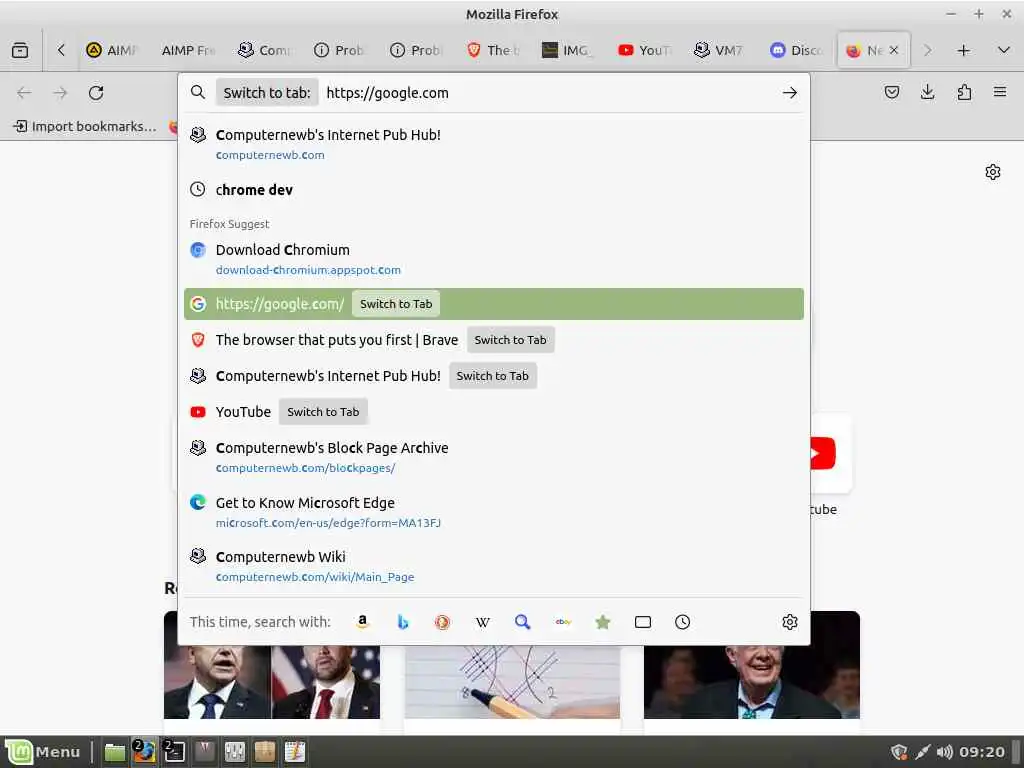Viewport: 1024px width, 768px height.
Task: Open the Linux Mint Menu button
Action: tap(43, 752)
